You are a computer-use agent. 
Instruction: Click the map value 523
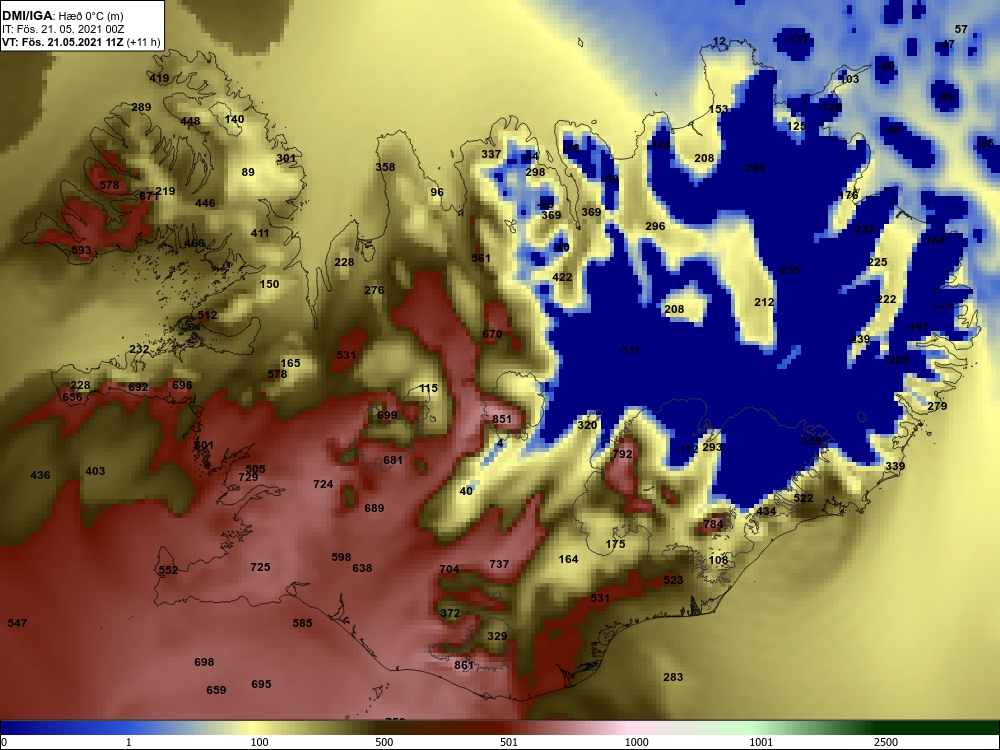click(673, 580)
